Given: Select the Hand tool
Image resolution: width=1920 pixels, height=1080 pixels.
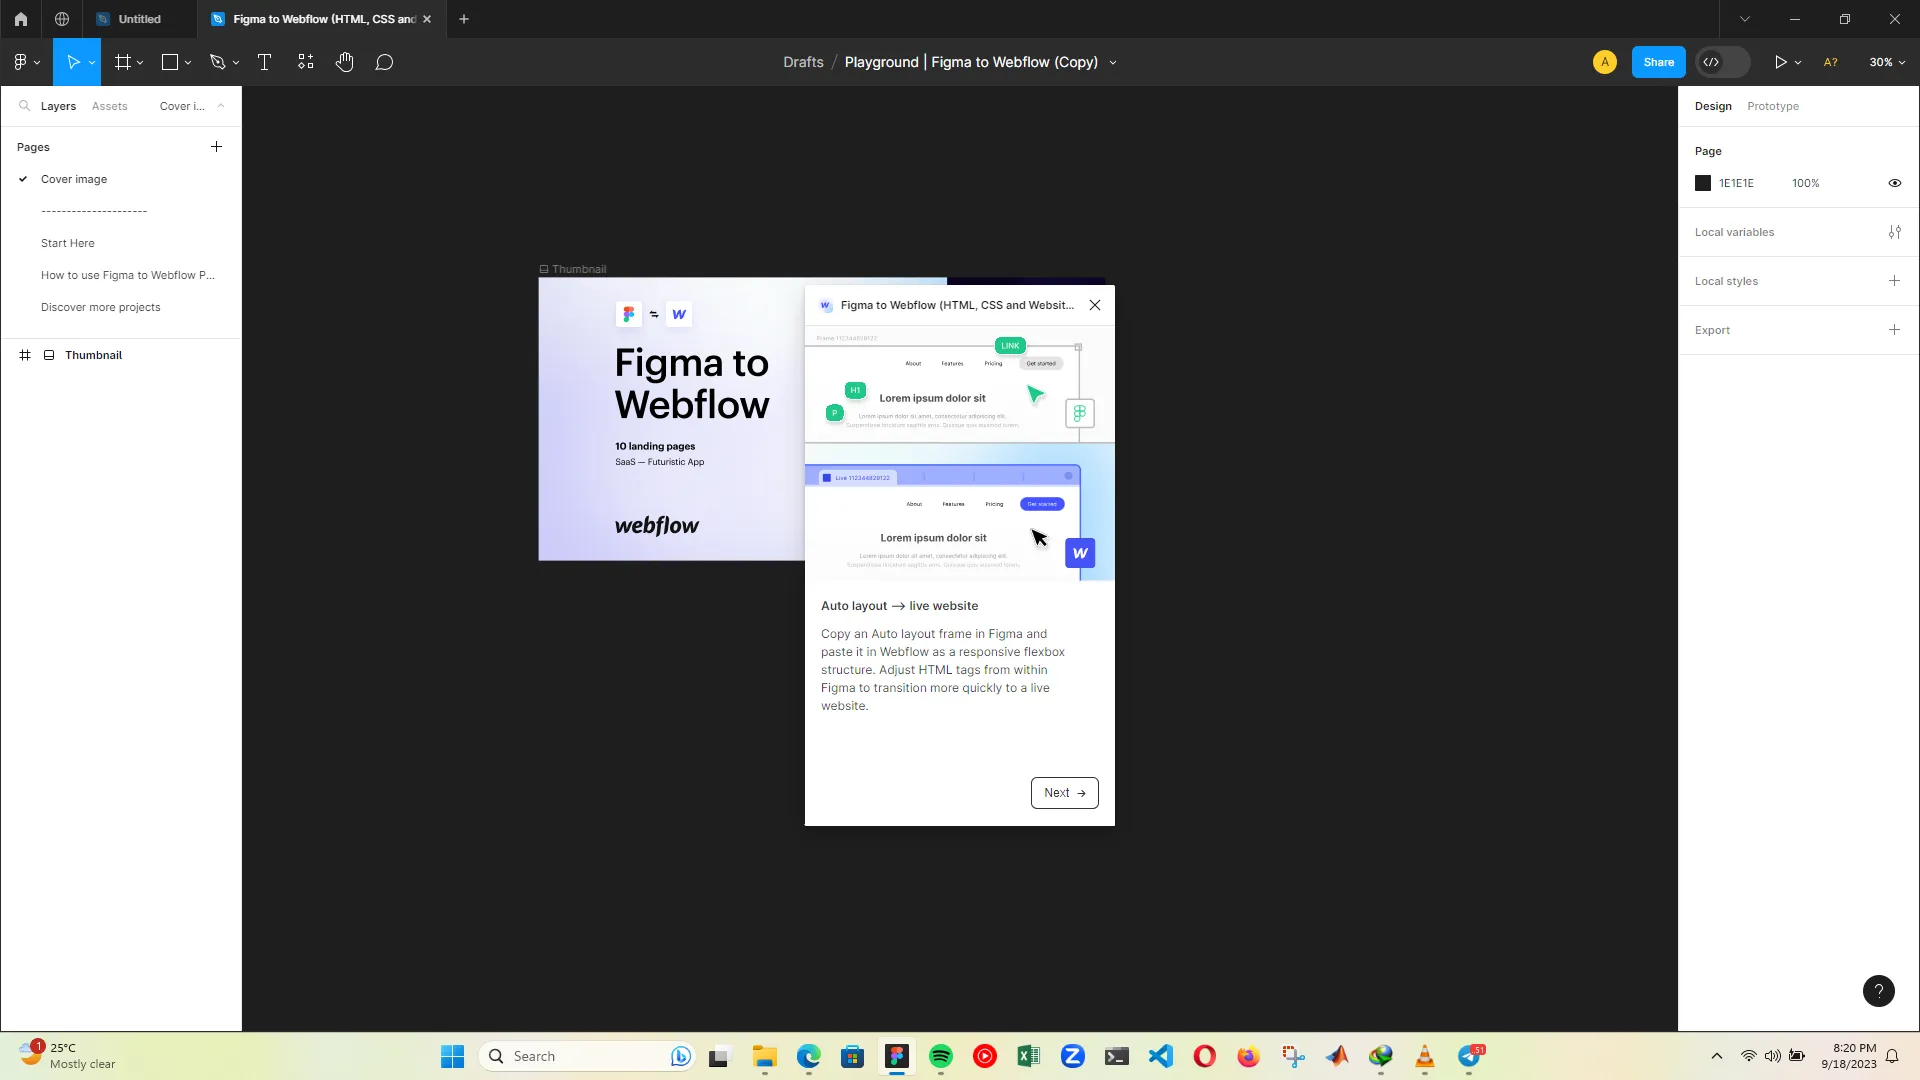Looking at the screenshot, I should (345, 62).
